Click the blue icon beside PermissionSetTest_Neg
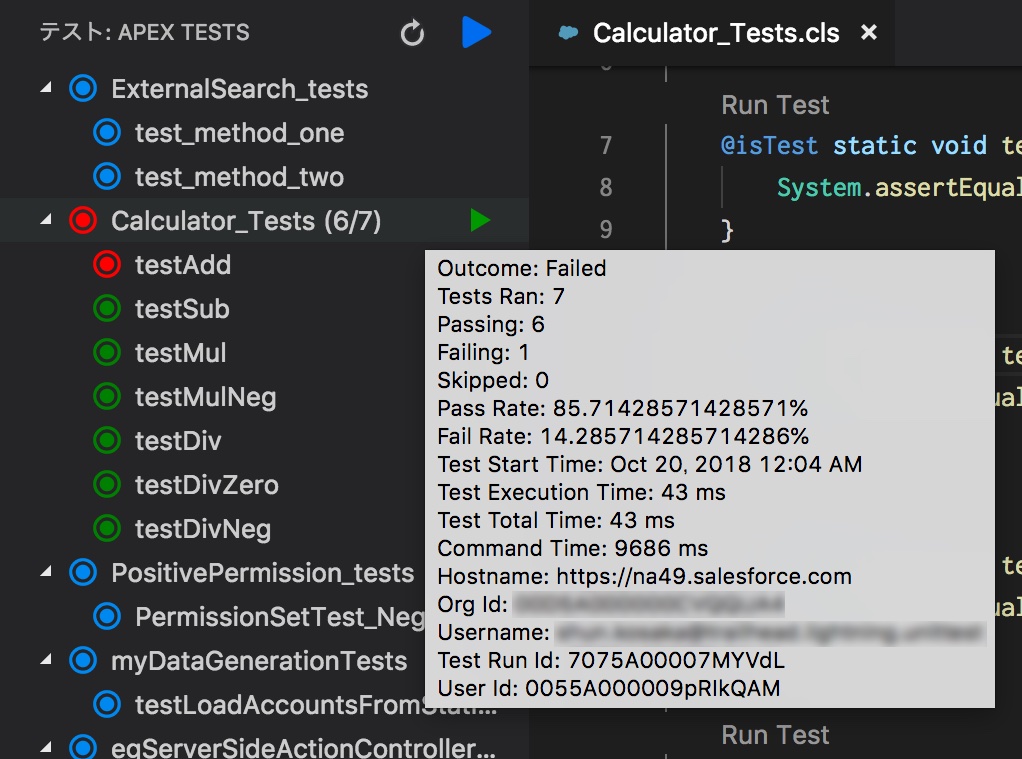This screenshot has height=759, width=1022. click(107, 617)
